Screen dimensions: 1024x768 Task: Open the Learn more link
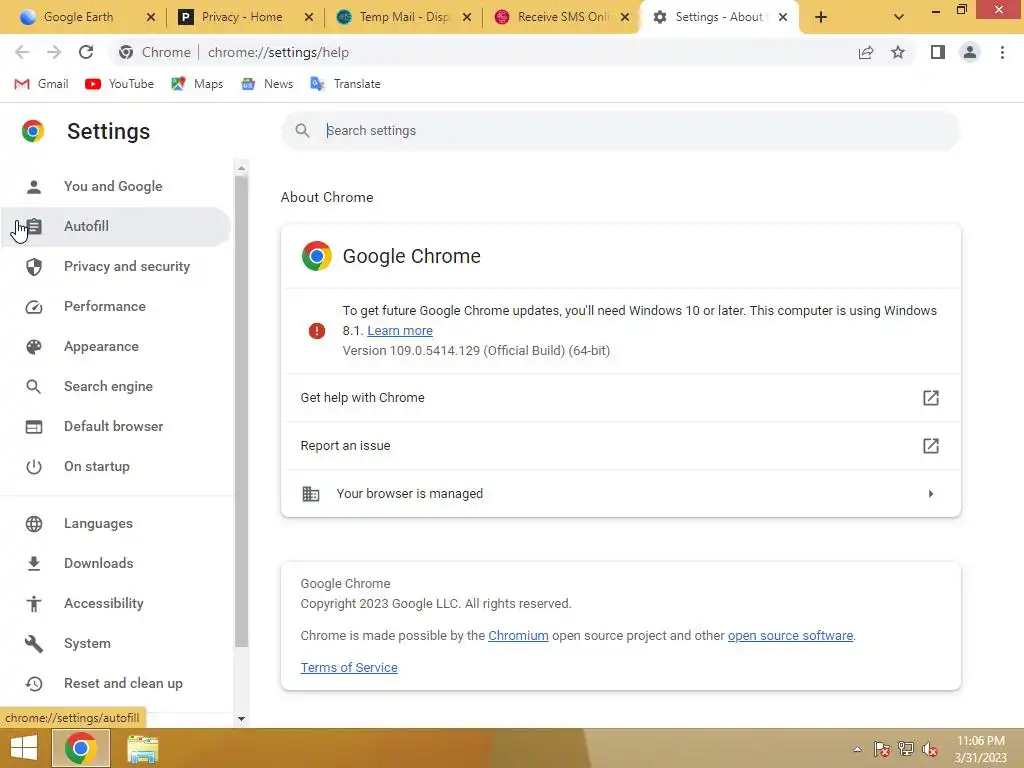coord(400,330)
